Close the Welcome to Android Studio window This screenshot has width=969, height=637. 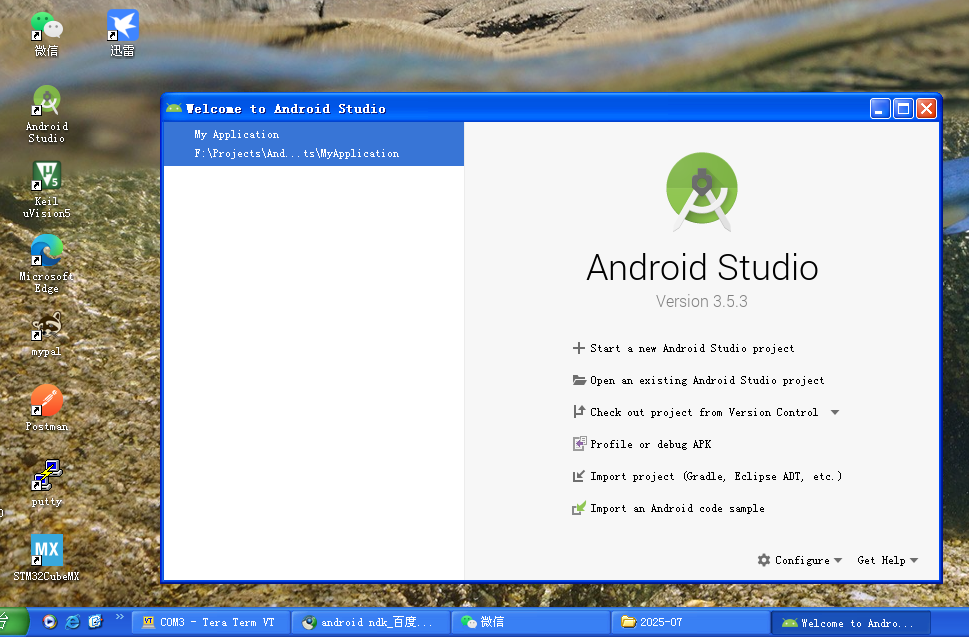(926, 109)
